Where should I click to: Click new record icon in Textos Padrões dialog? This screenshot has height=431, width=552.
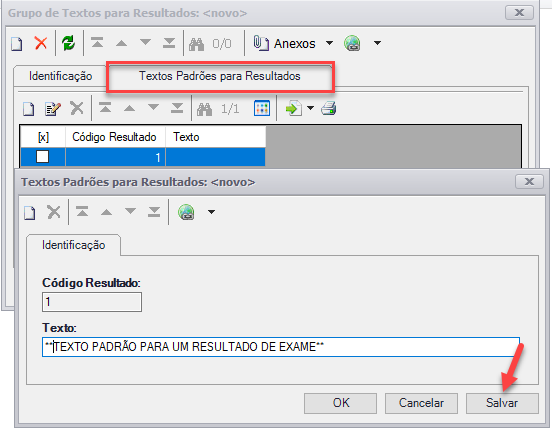[x=30, y=213]
